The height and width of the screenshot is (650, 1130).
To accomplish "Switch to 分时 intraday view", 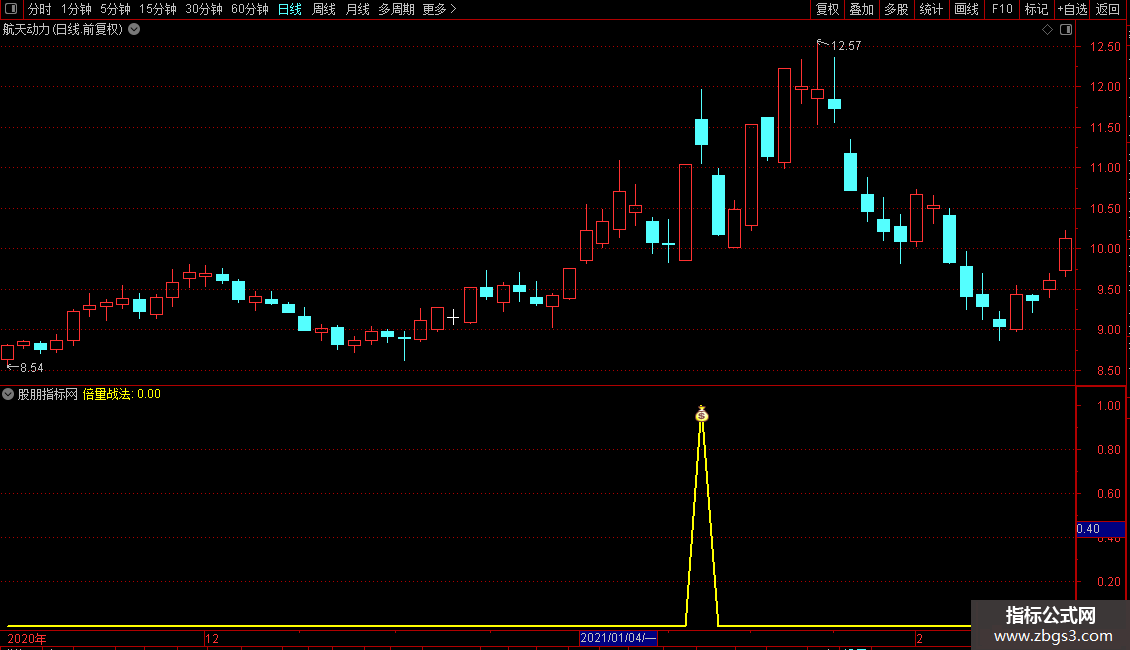I will [40, 9].
